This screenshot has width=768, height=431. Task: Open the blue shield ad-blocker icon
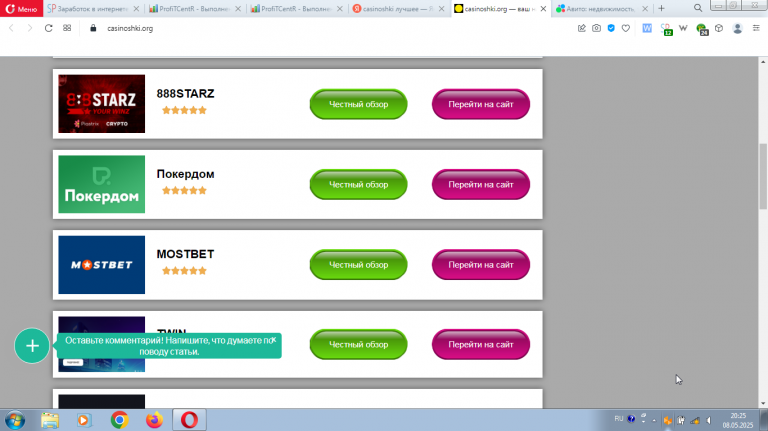pyautogui.click(x=611, y=28)
